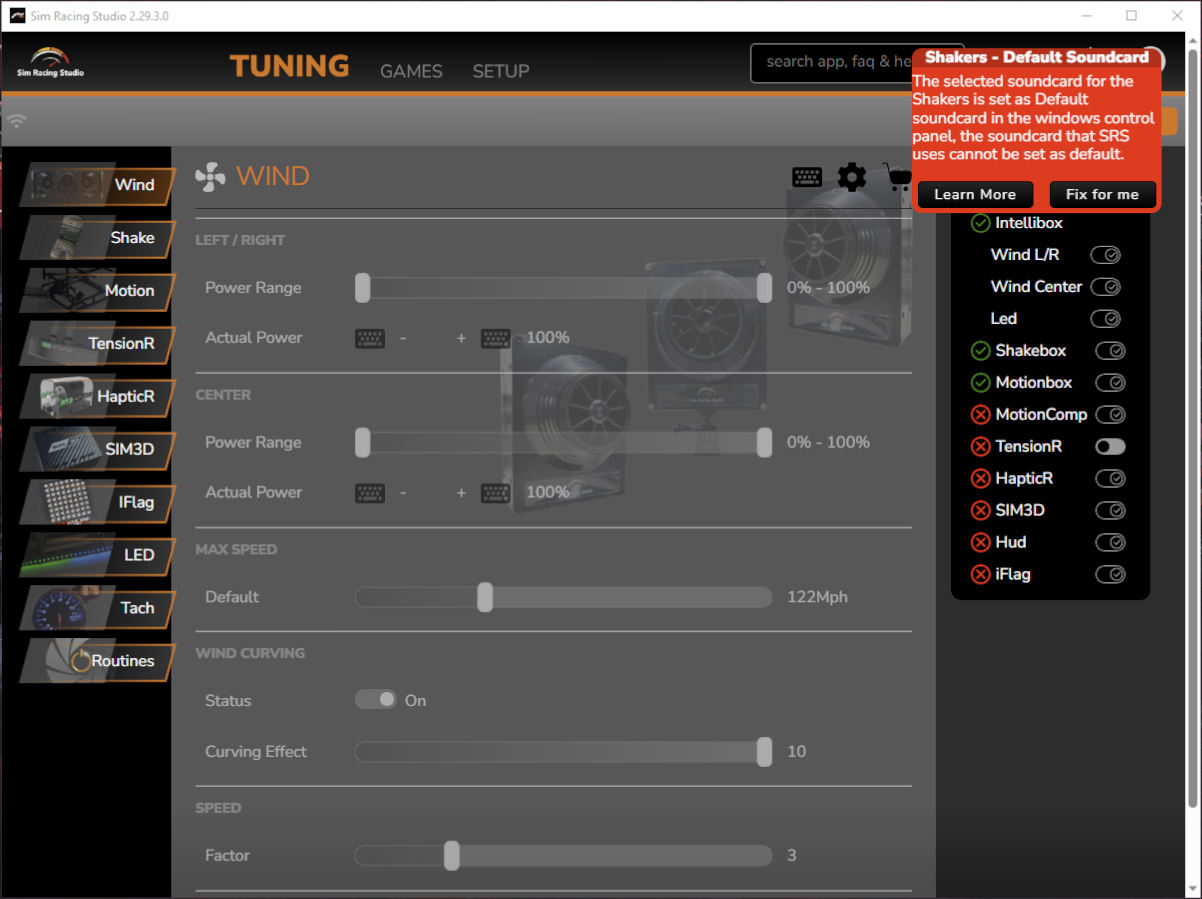Viewport: 1202px width, 899px height.
Task: Toggle the Hud switch
Action: click(x=1110, y=543)
